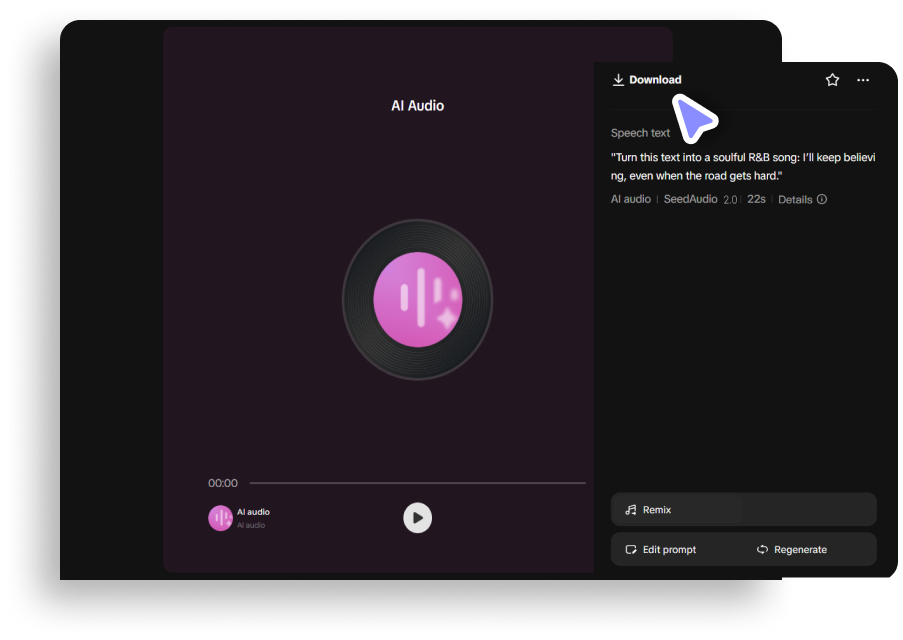
Task: Click the Regenerate loop icon
Action: (x=762, y=550)
